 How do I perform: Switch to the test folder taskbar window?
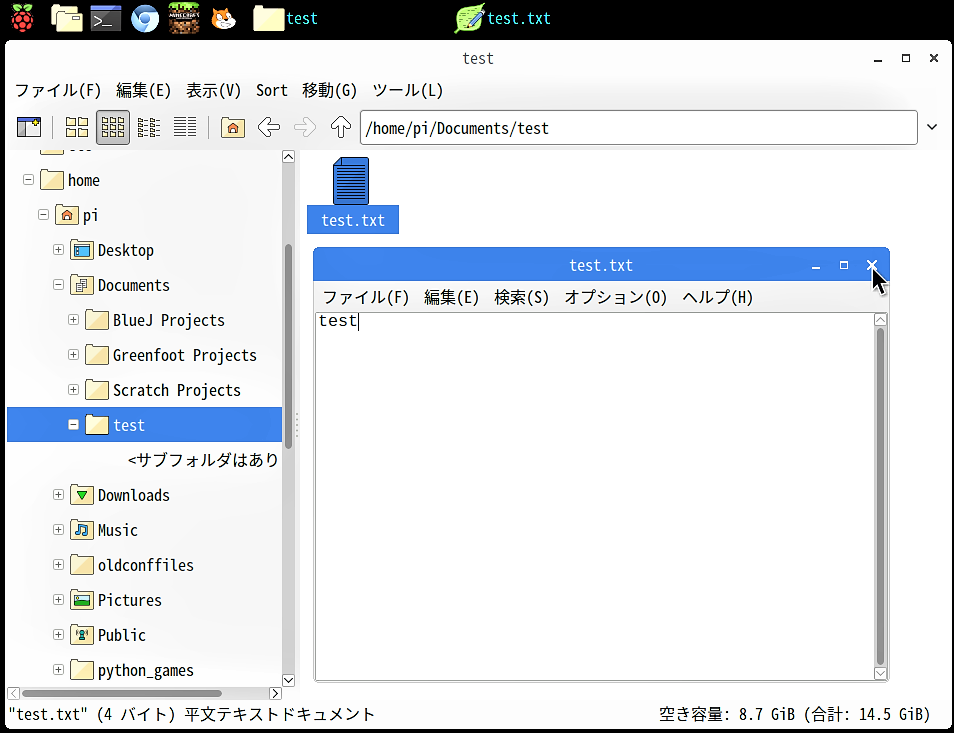(x=285, y=18)
